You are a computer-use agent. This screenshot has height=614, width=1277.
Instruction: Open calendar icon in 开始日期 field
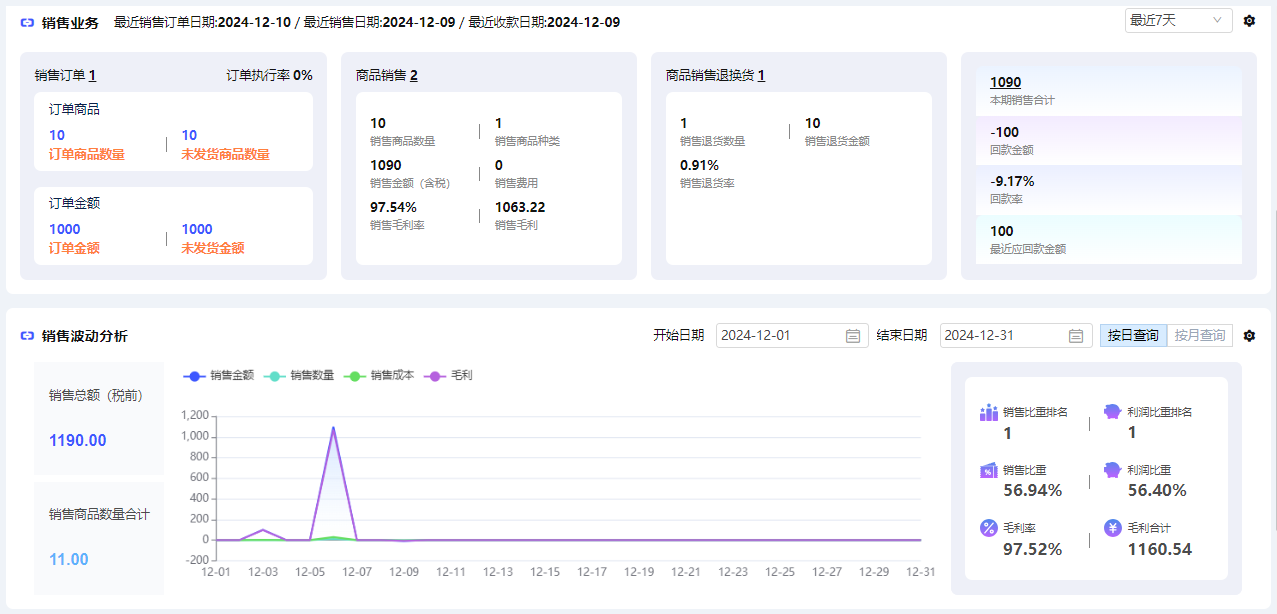(853, 336)
